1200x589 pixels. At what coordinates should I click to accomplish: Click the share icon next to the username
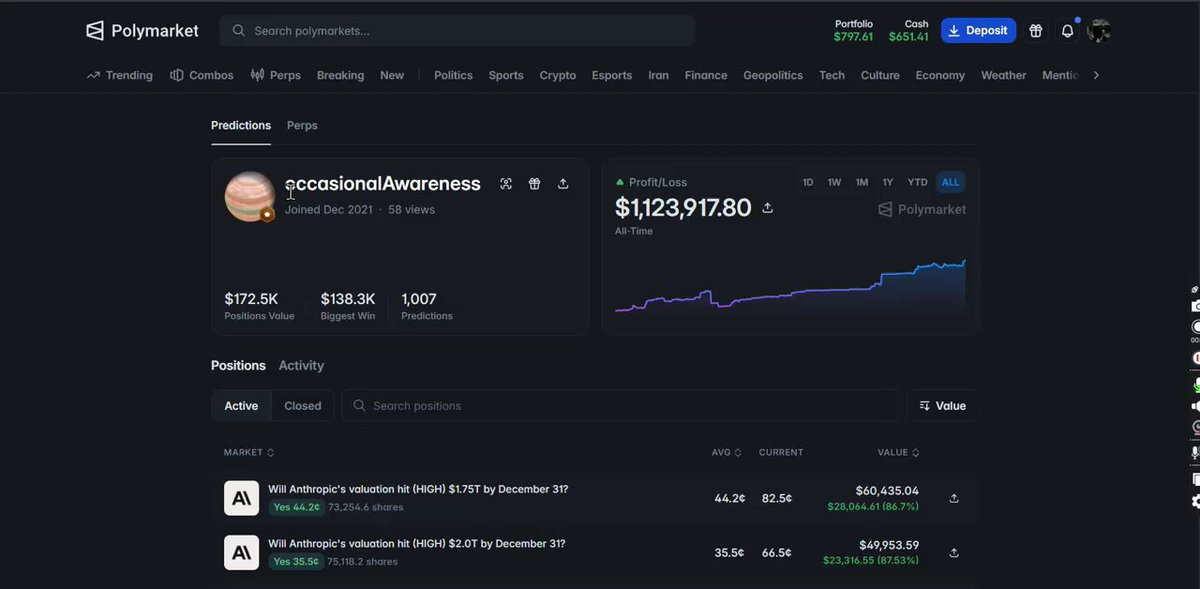pyautogui.click(x=563, y=184)
